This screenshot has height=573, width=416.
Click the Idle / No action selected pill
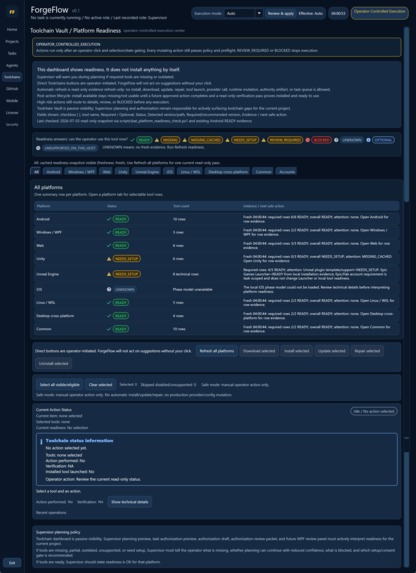click(x=374, y=411)
